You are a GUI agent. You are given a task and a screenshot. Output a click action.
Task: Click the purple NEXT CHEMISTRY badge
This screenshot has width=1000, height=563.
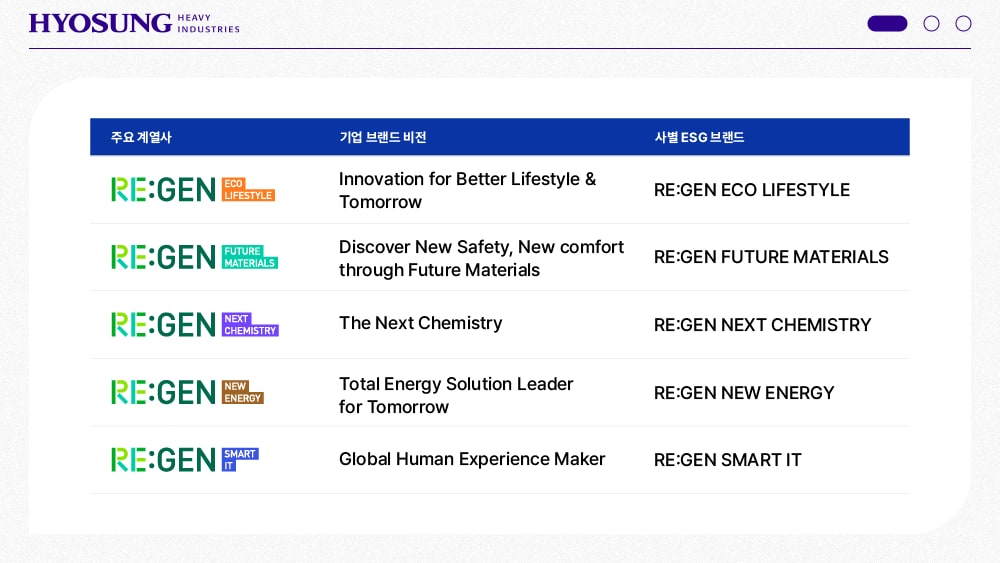click(x=250, y=325)
